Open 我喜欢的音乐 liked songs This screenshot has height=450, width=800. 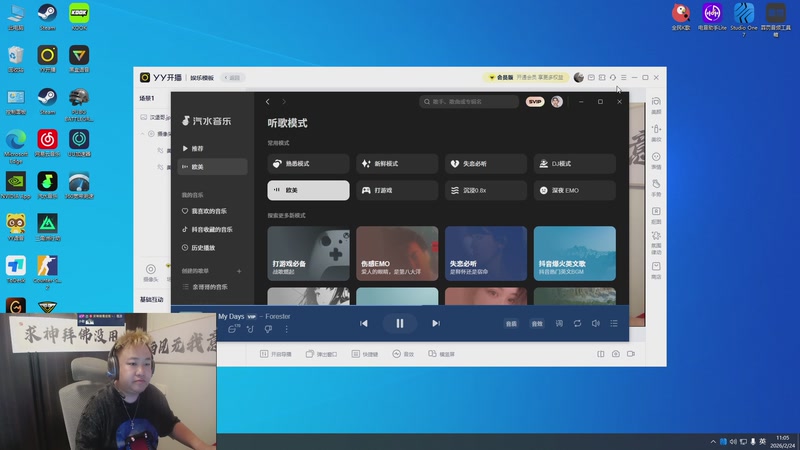coord(212,211)
